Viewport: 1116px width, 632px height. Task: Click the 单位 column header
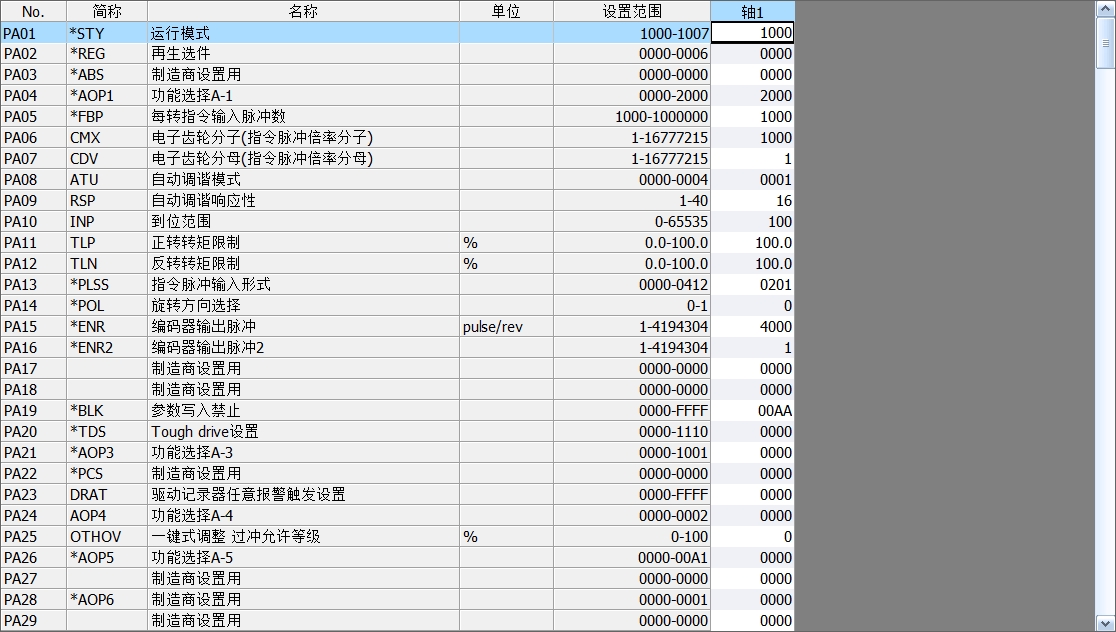point(506,11)
